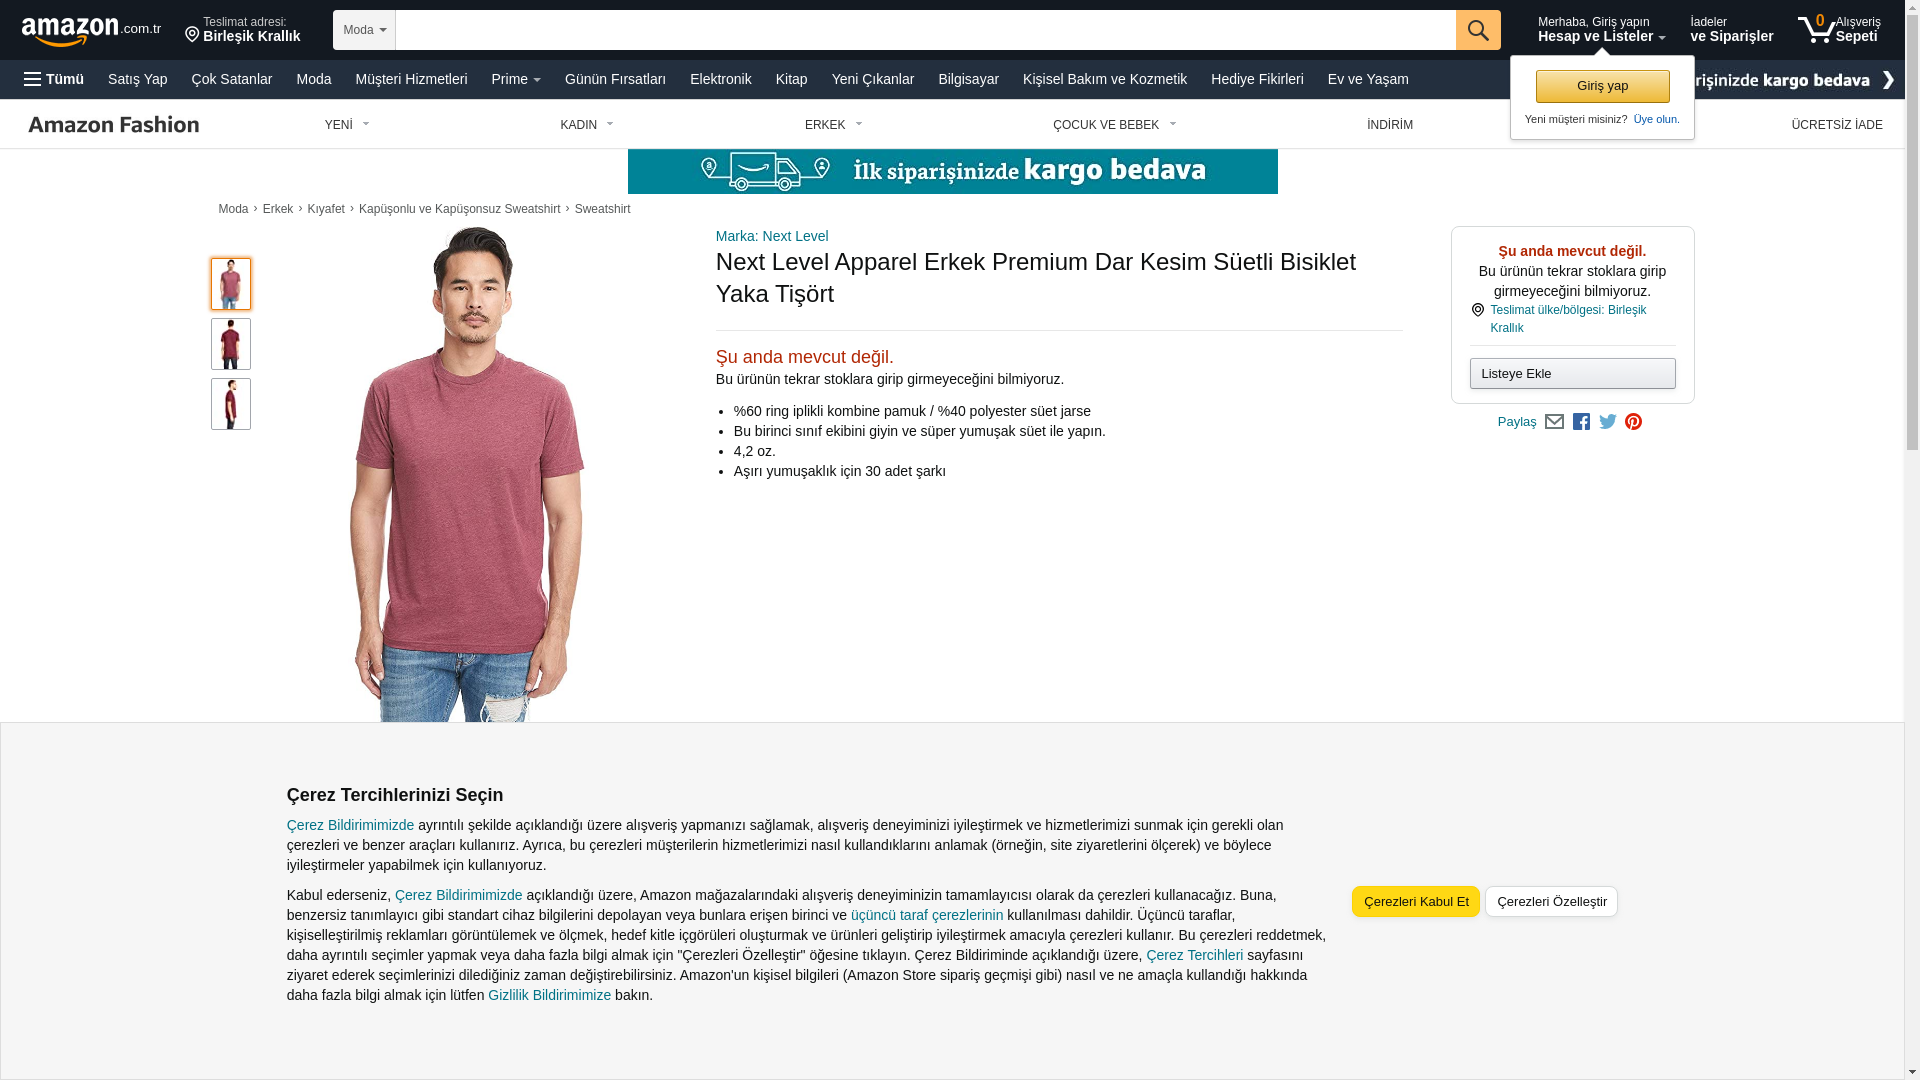Share product on Facebook icon

click(x=1581, y=422)
